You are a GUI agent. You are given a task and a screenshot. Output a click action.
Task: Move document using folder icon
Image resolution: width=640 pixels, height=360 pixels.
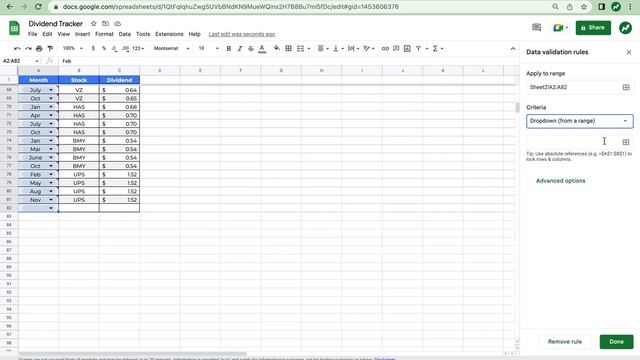(105, 24)
